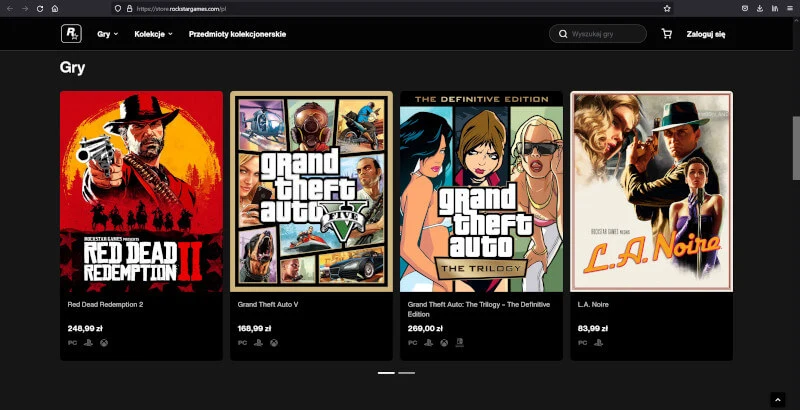Click the Gry section heading
This screenshot has height=410, width=800.
point(72,68)
